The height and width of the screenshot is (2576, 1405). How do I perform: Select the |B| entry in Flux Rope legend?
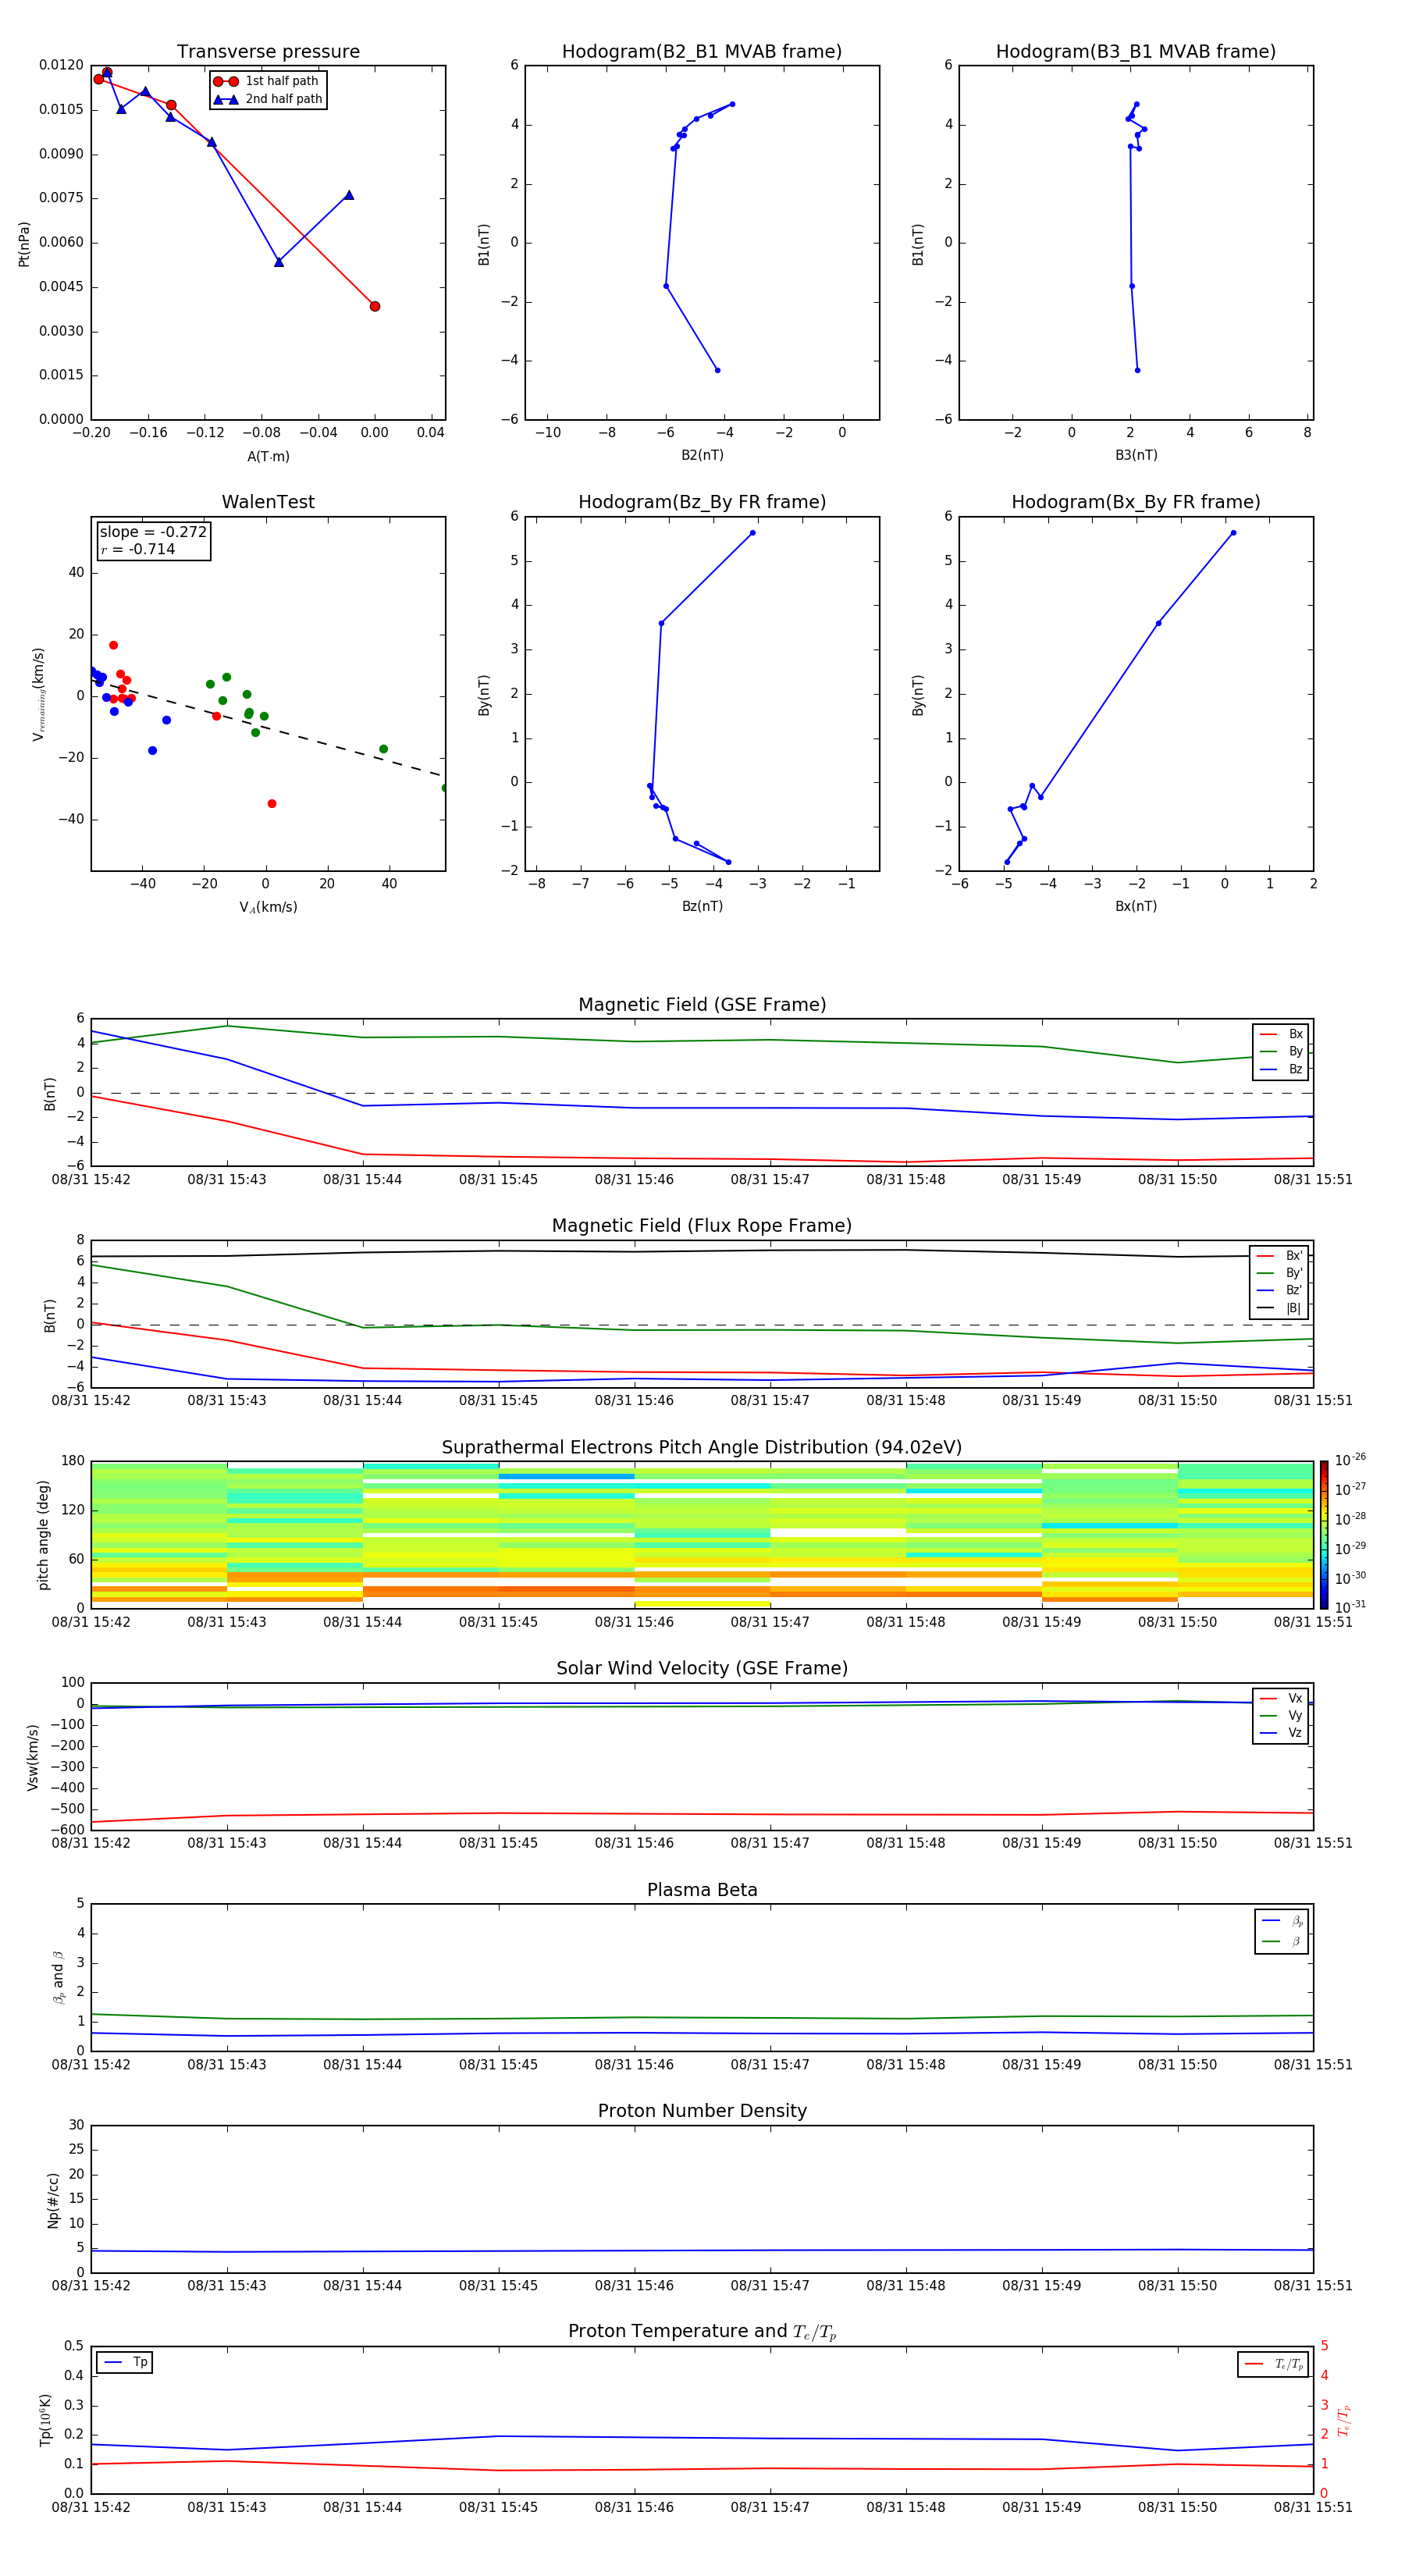(x=1279, y=1308)
